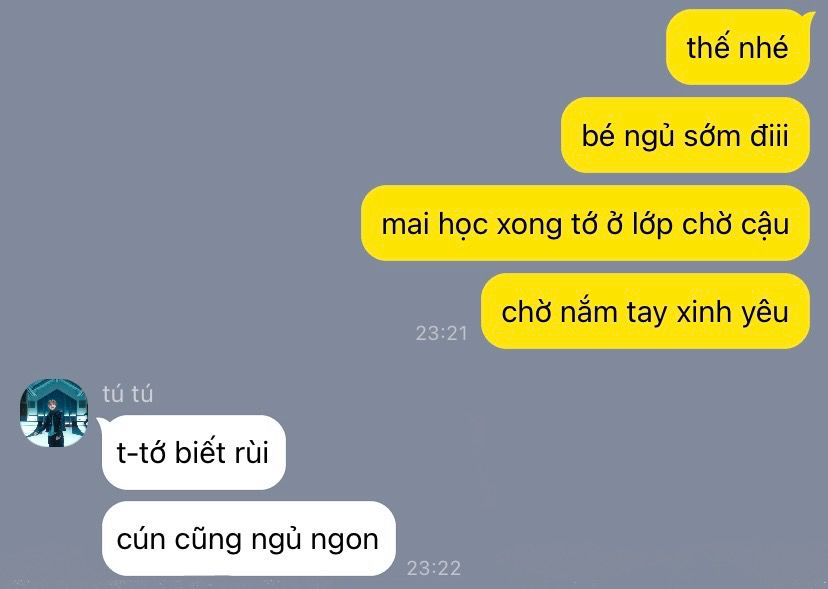
Task: Tap the "chờ nắm tay xinh yêu" bubble
Action: pos(645,311)
